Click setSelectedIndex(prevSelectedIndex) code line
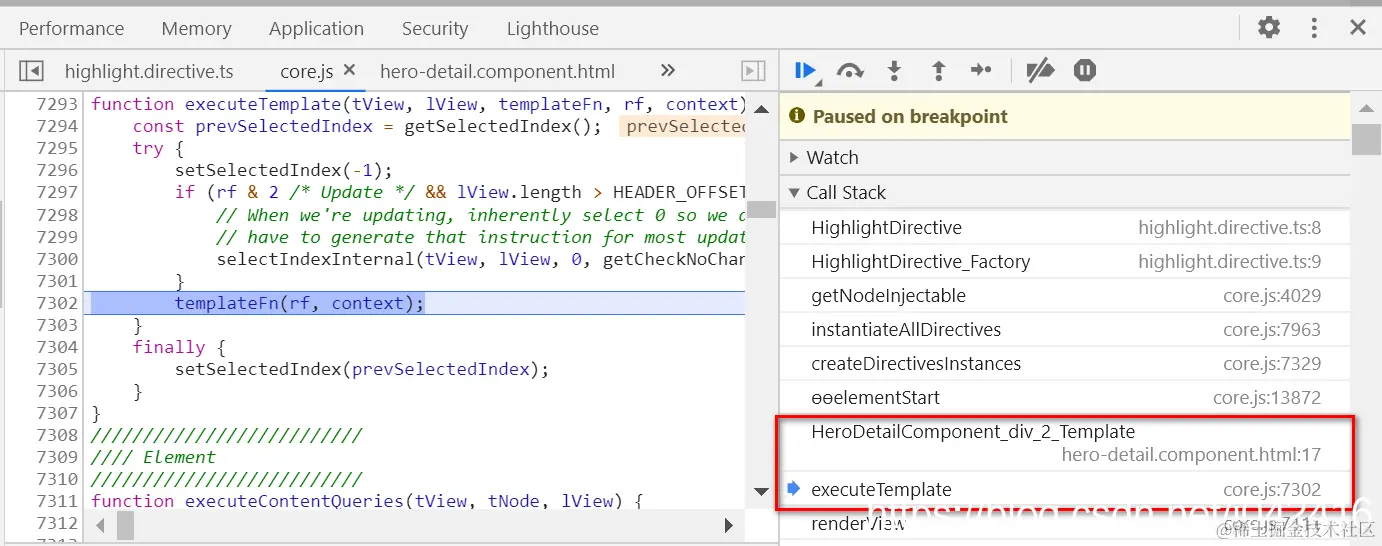Image resolution: width=1382 pixels, height=546 pixels. click(362, 369)
